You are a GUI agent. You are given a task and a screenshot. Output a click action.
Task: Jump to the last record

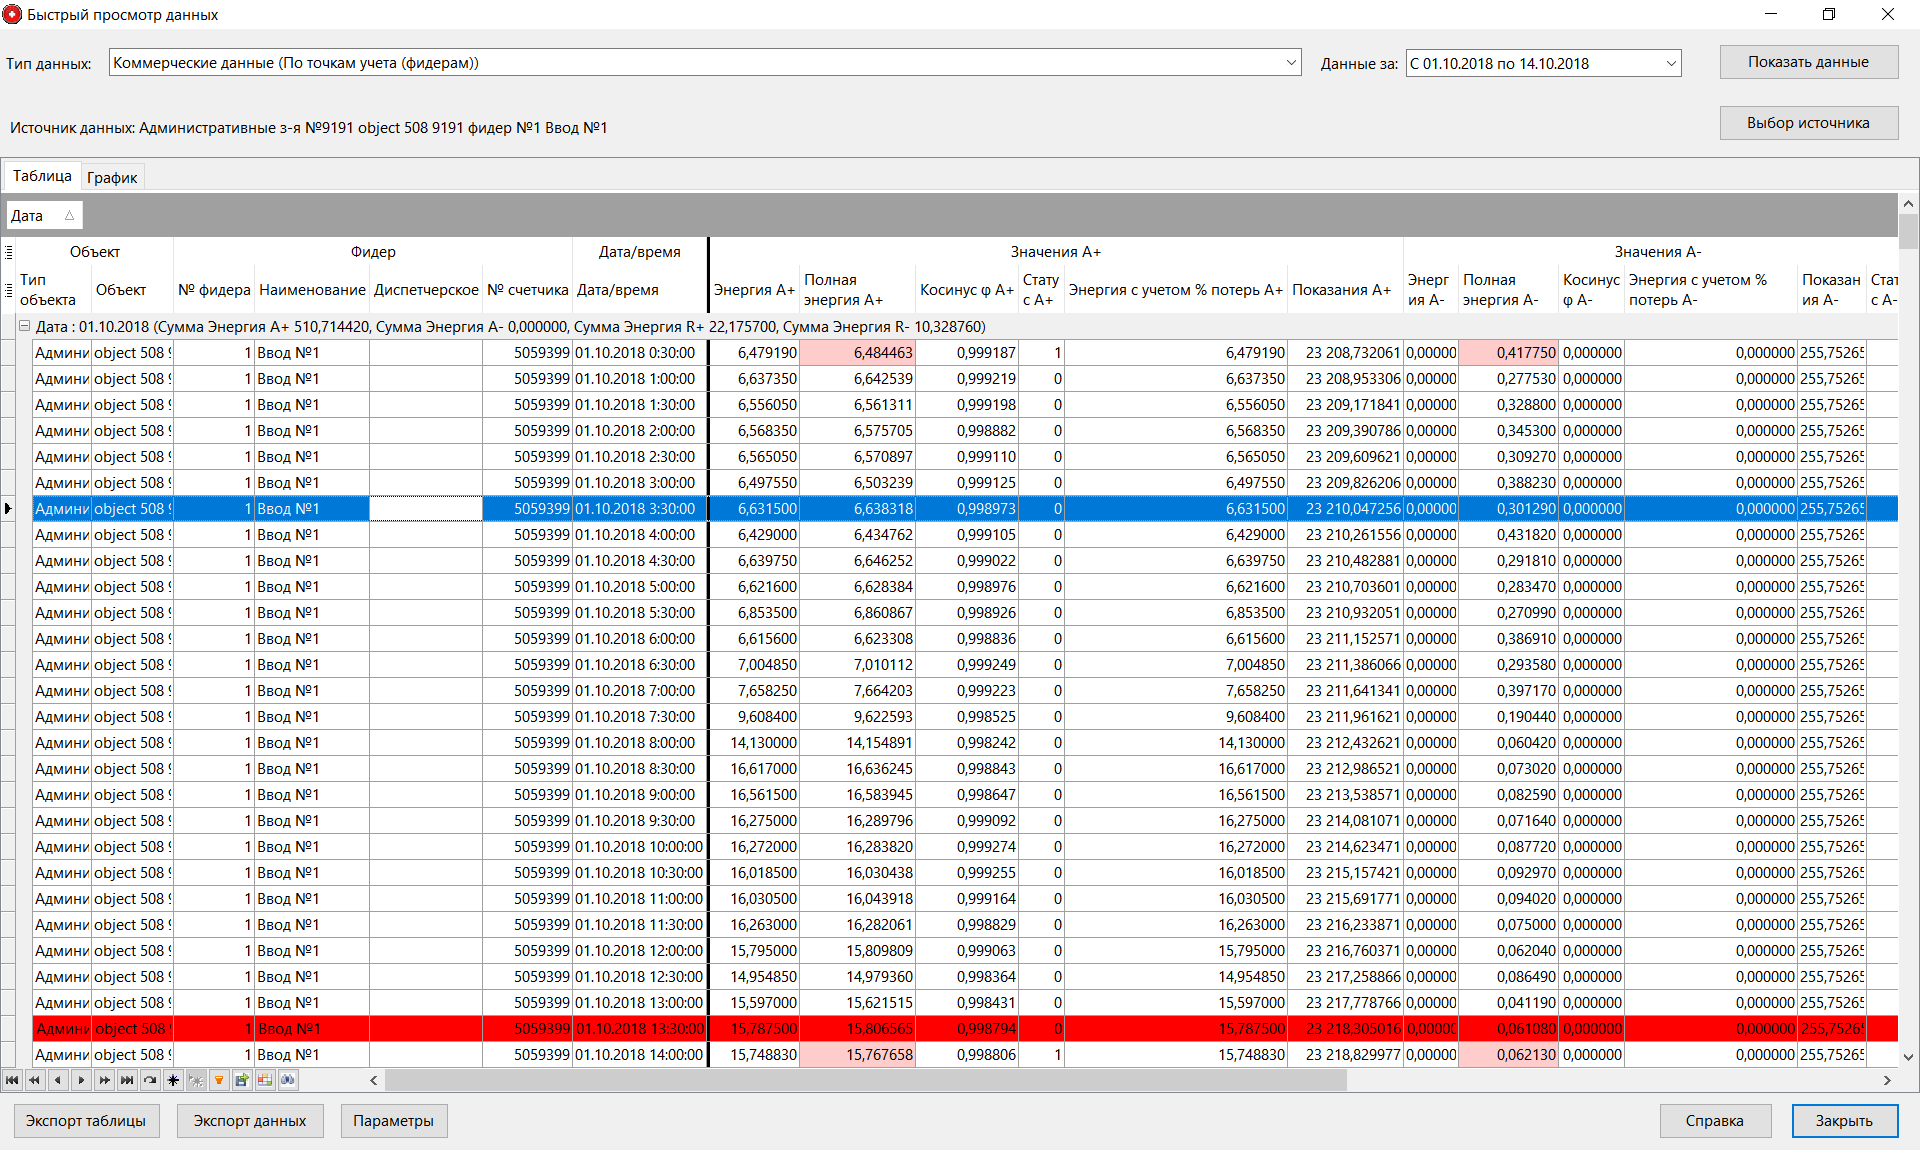pos(127,1080)
